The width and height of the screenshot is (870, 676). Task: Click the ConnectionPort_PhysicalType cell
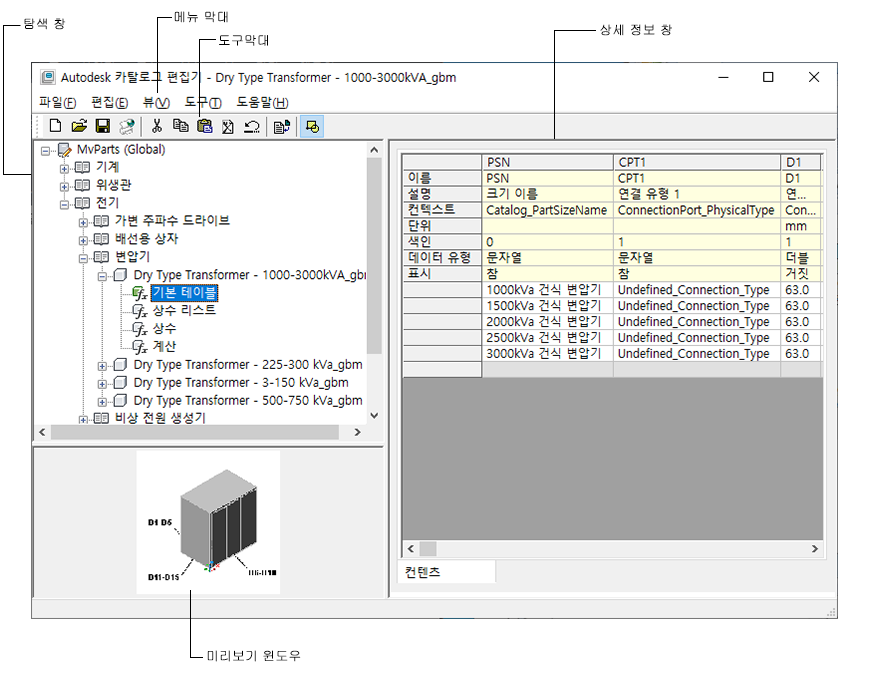pos(696,210)
